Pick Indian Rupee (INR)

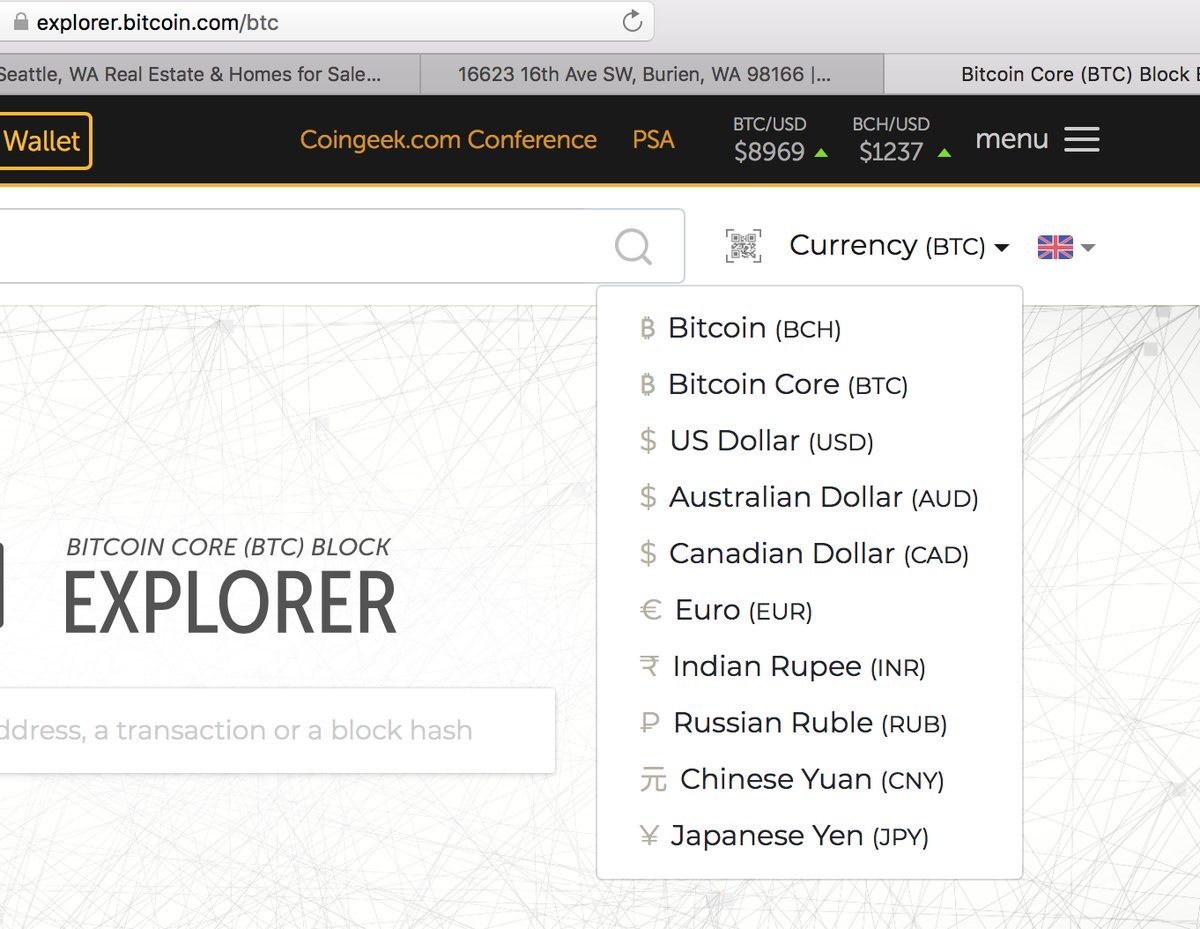(799, 666)
